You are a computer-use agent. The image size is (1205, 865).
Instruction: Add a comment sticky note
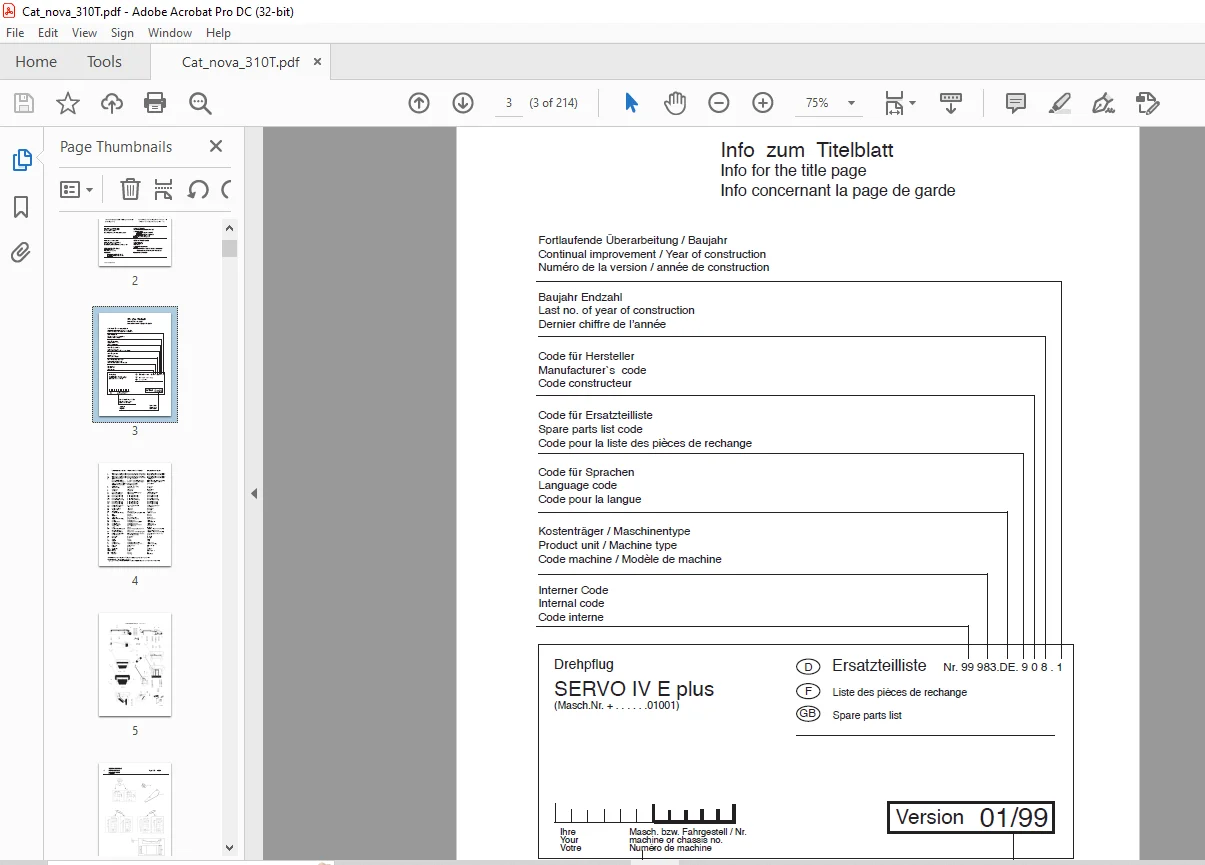(1016, 103)
